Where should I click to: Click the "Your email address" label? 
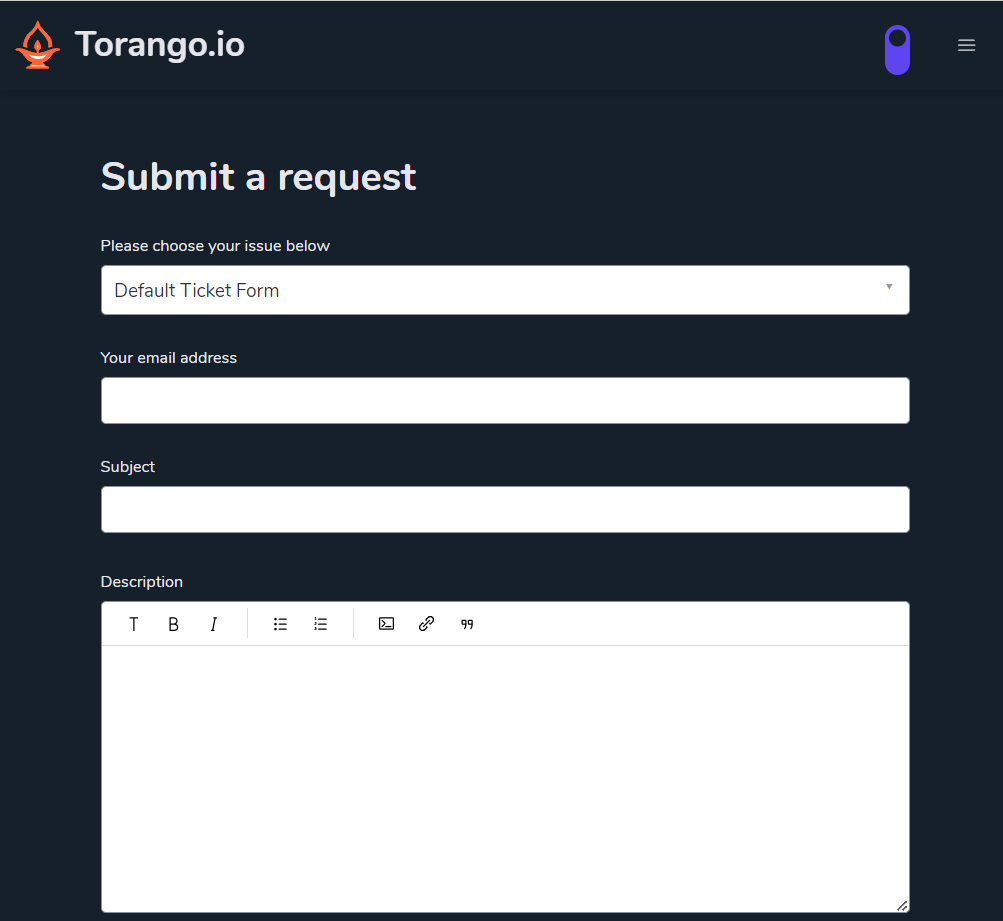[x=169, y=358]
